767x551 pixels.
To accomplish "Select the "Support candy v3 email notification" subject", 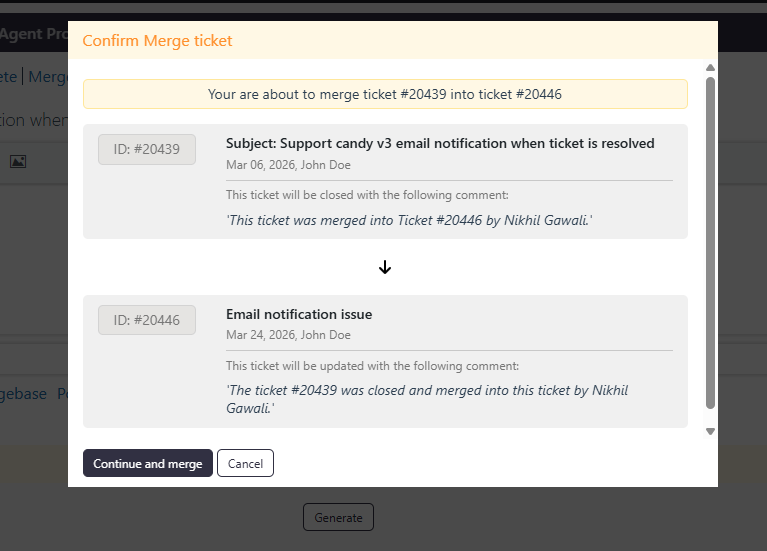I will tap(440, 143).
